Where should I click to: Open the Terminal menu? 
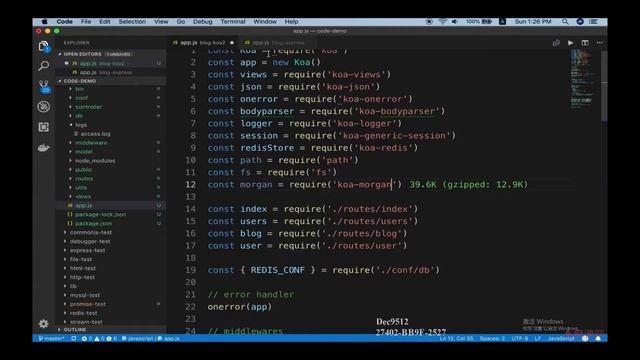coord(233,22)
